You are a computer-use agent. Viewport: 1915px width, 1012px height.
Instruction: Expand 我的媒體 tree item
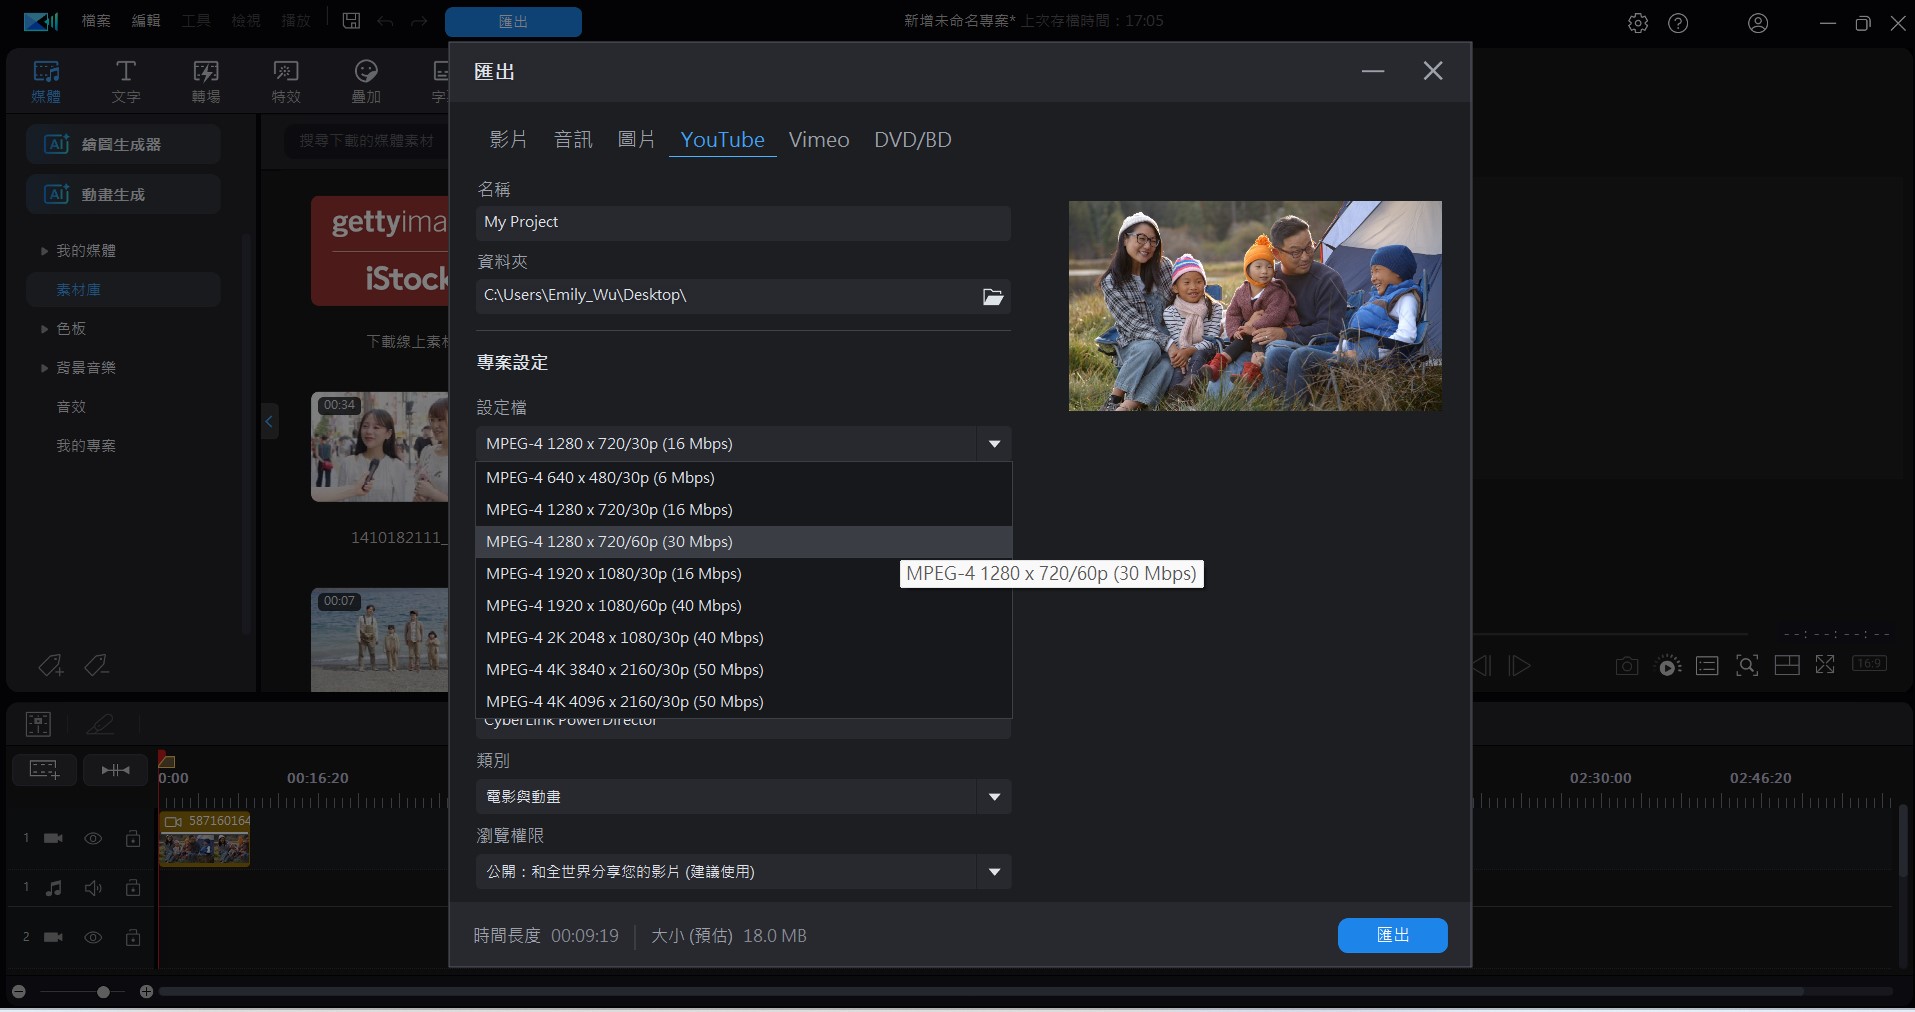[x=44, y=251]
